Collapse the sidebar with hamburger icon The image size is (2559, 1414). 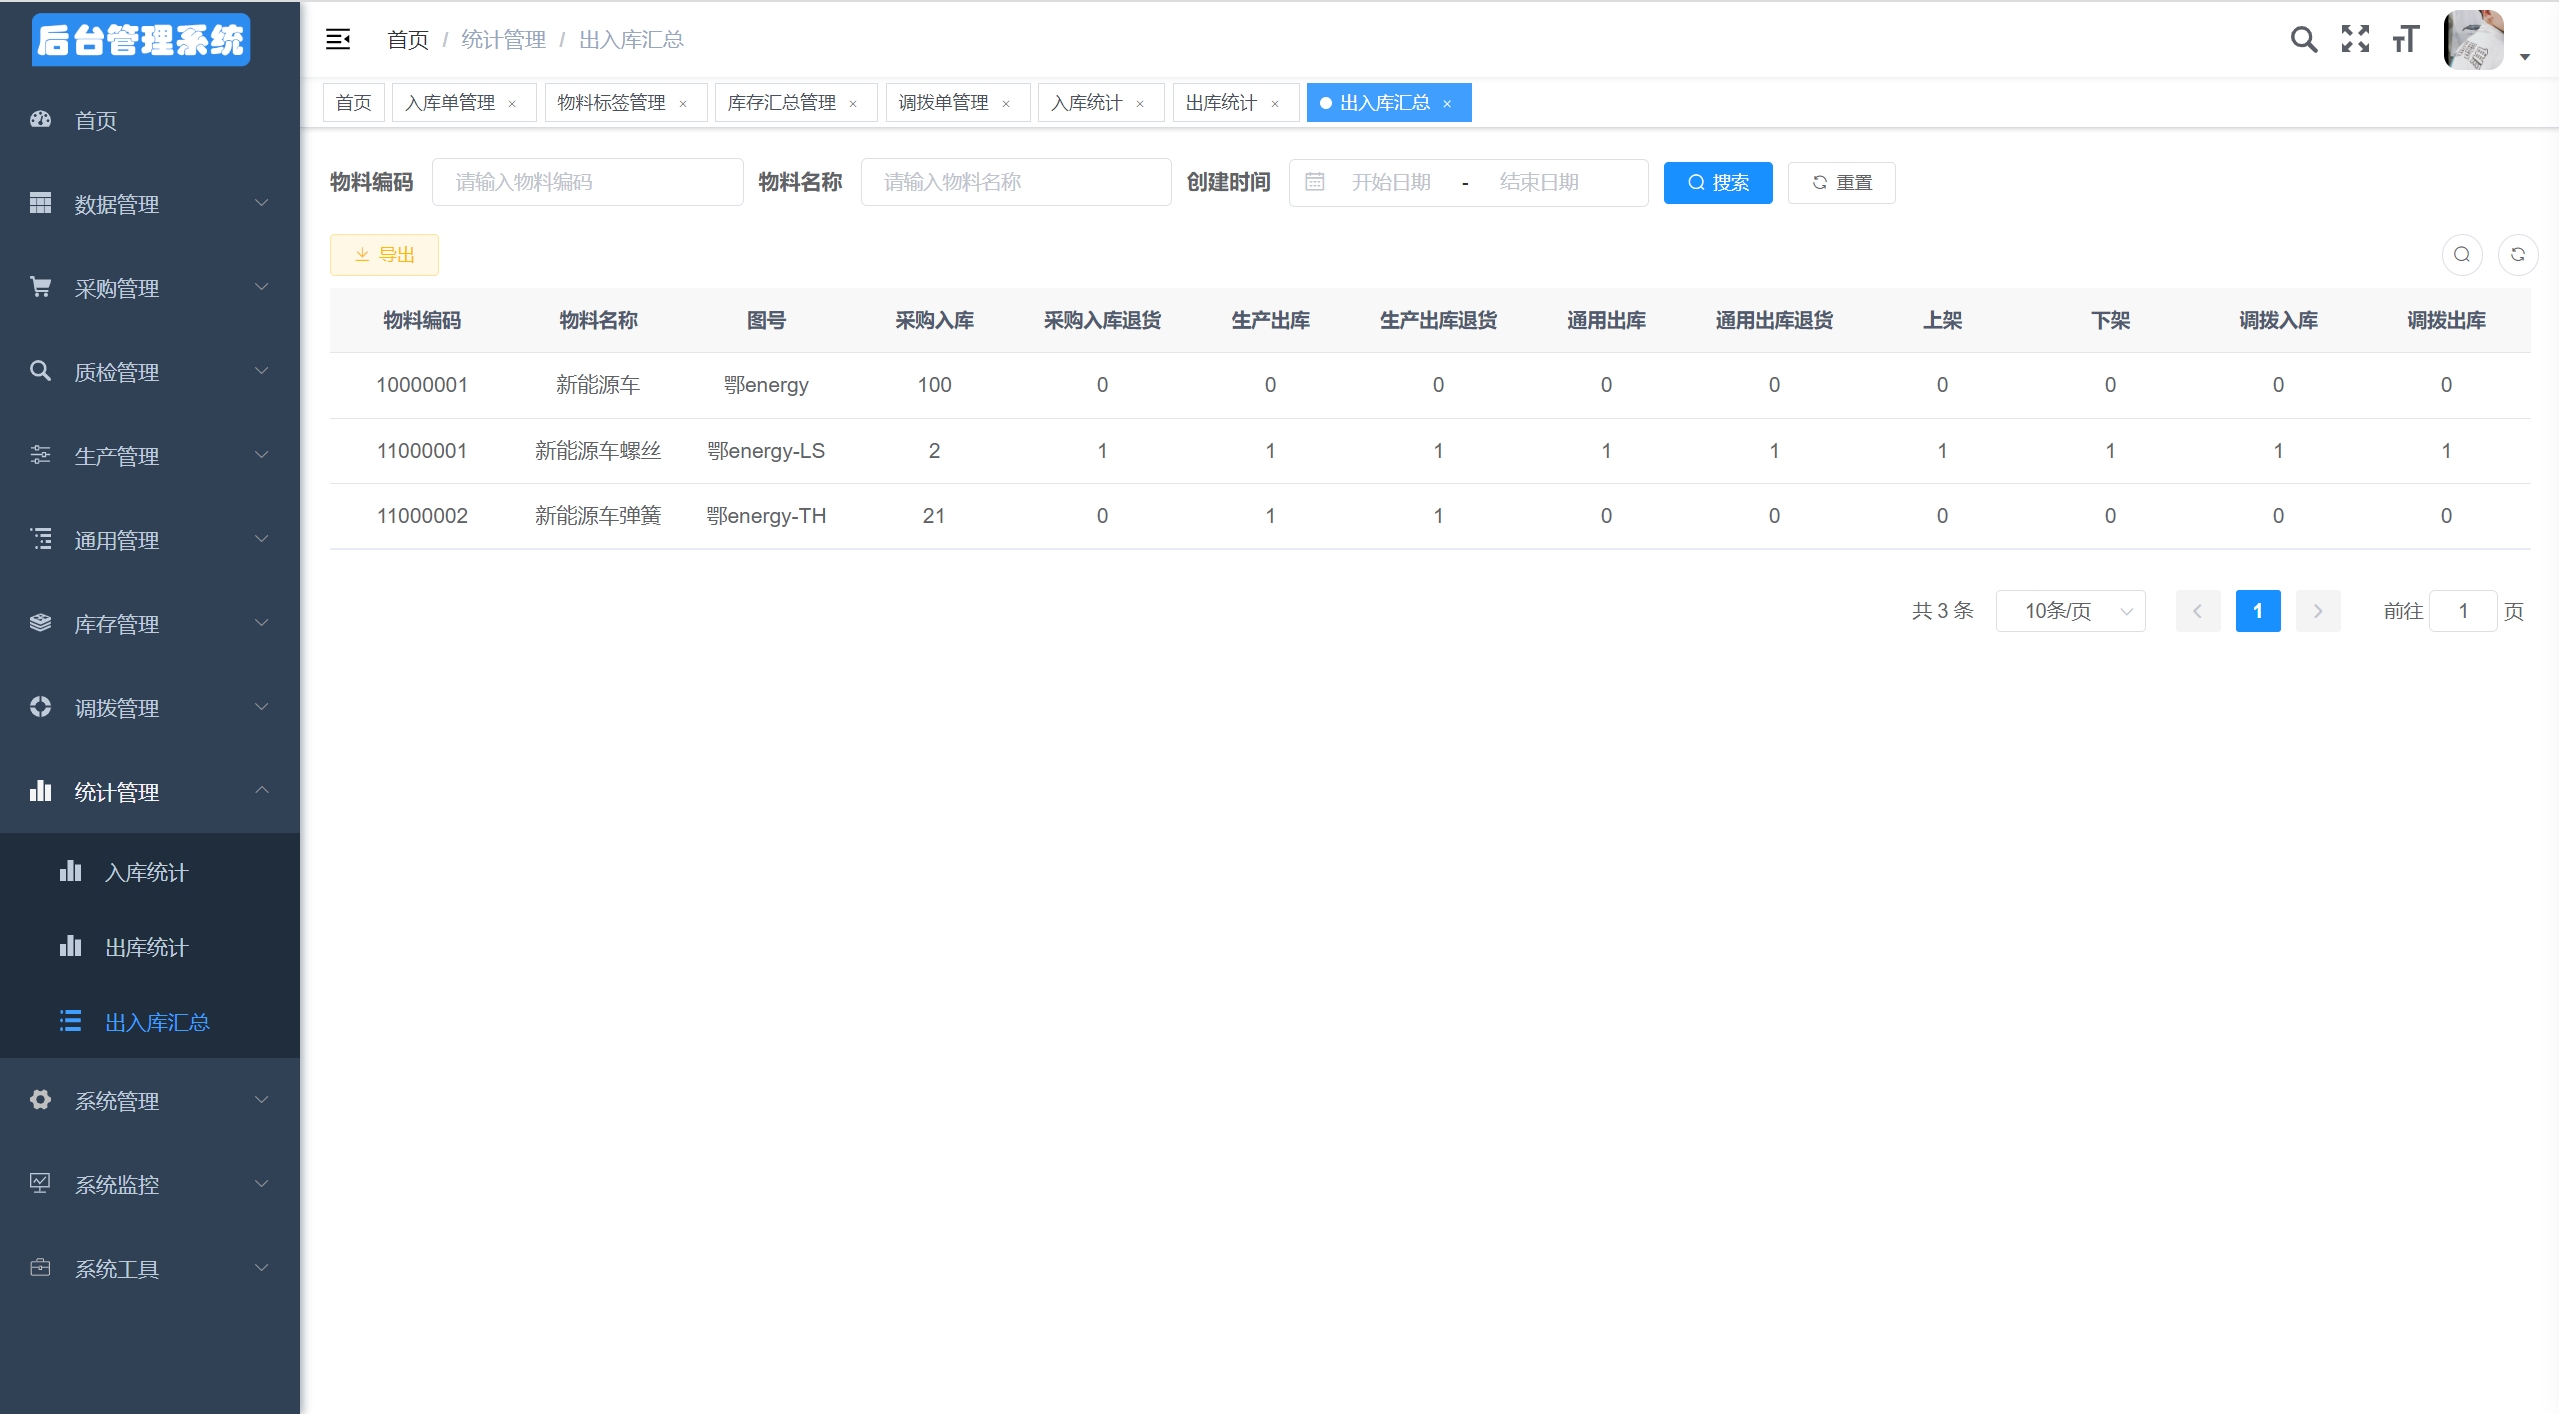point(338,40)
